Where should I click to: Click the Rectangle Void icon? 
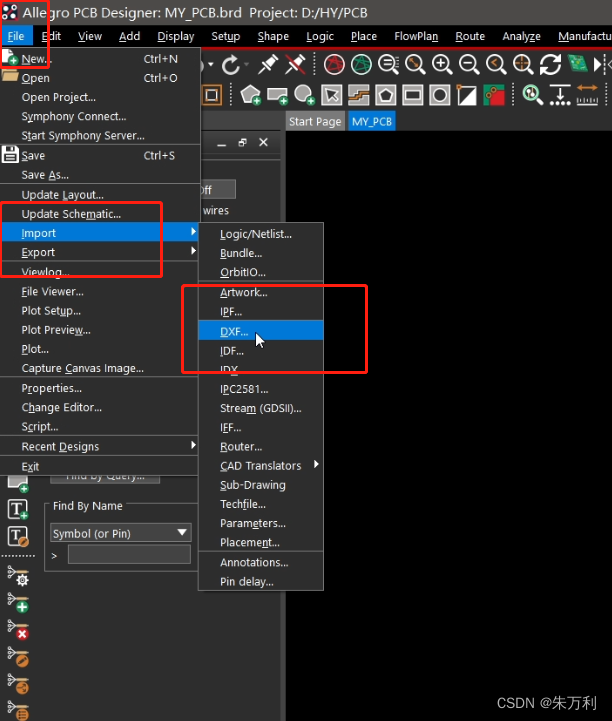[412, 95]
